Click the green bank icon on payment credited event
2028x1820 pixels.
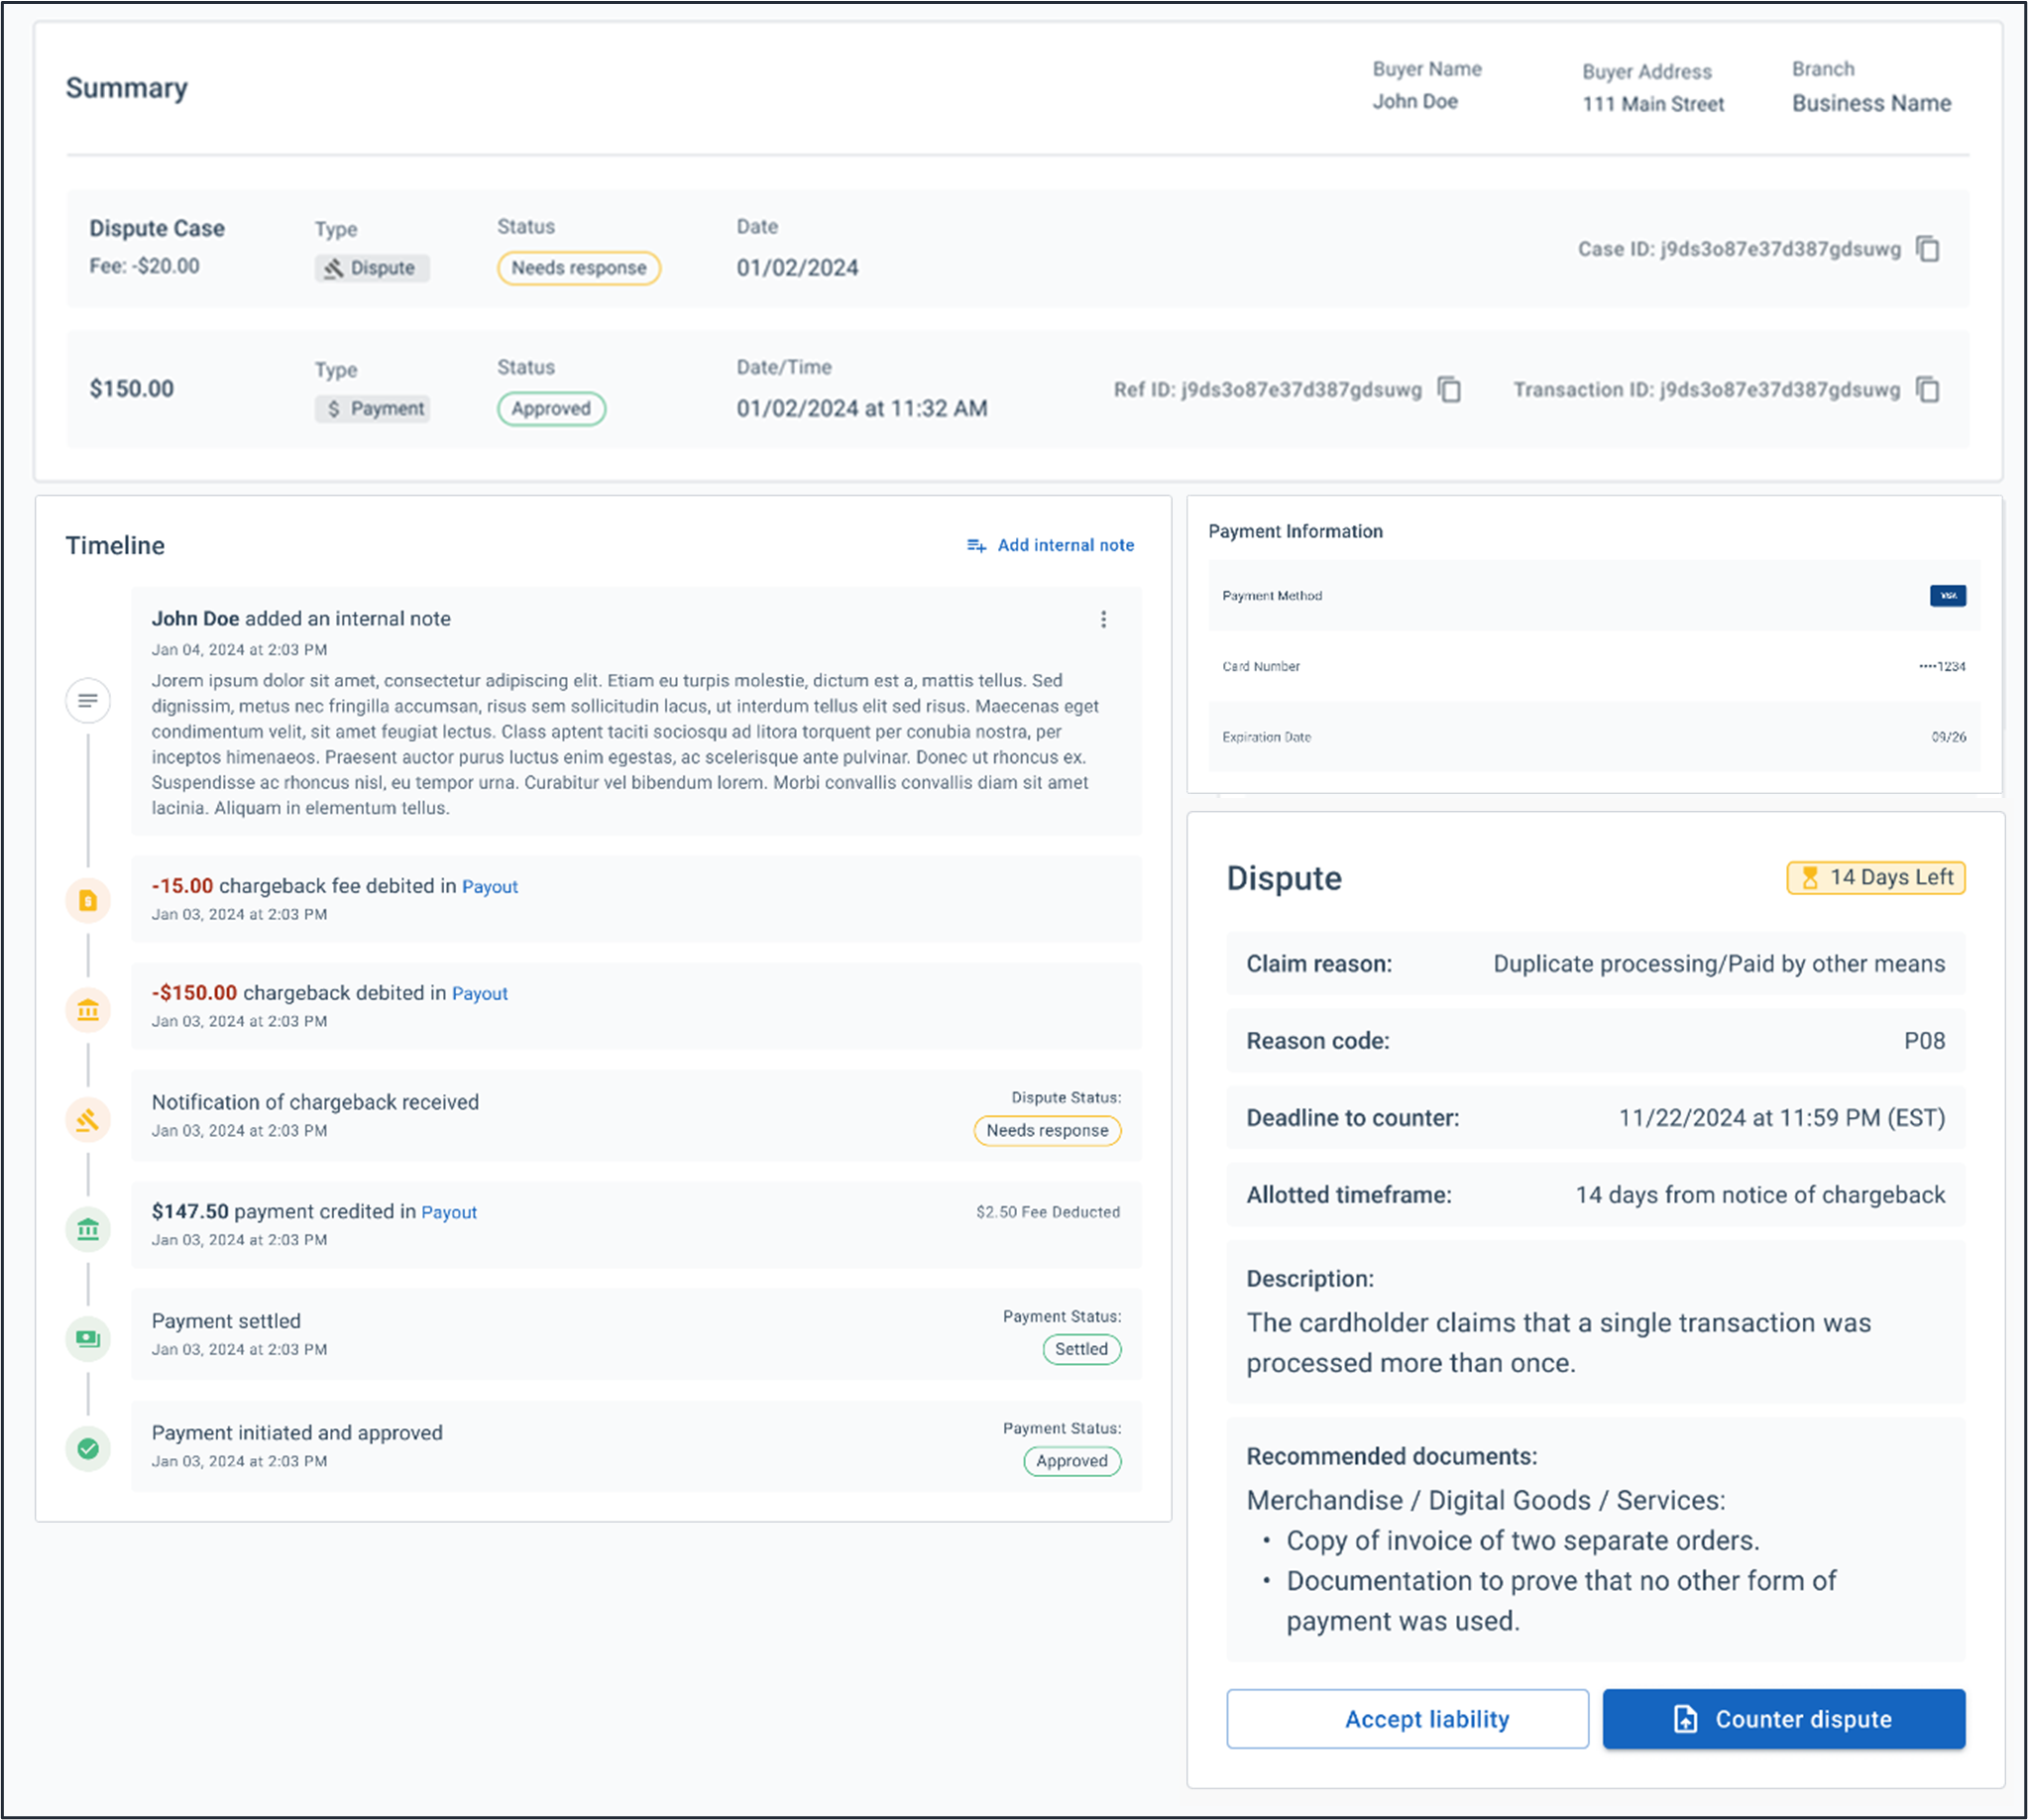tap(88, 1229)
